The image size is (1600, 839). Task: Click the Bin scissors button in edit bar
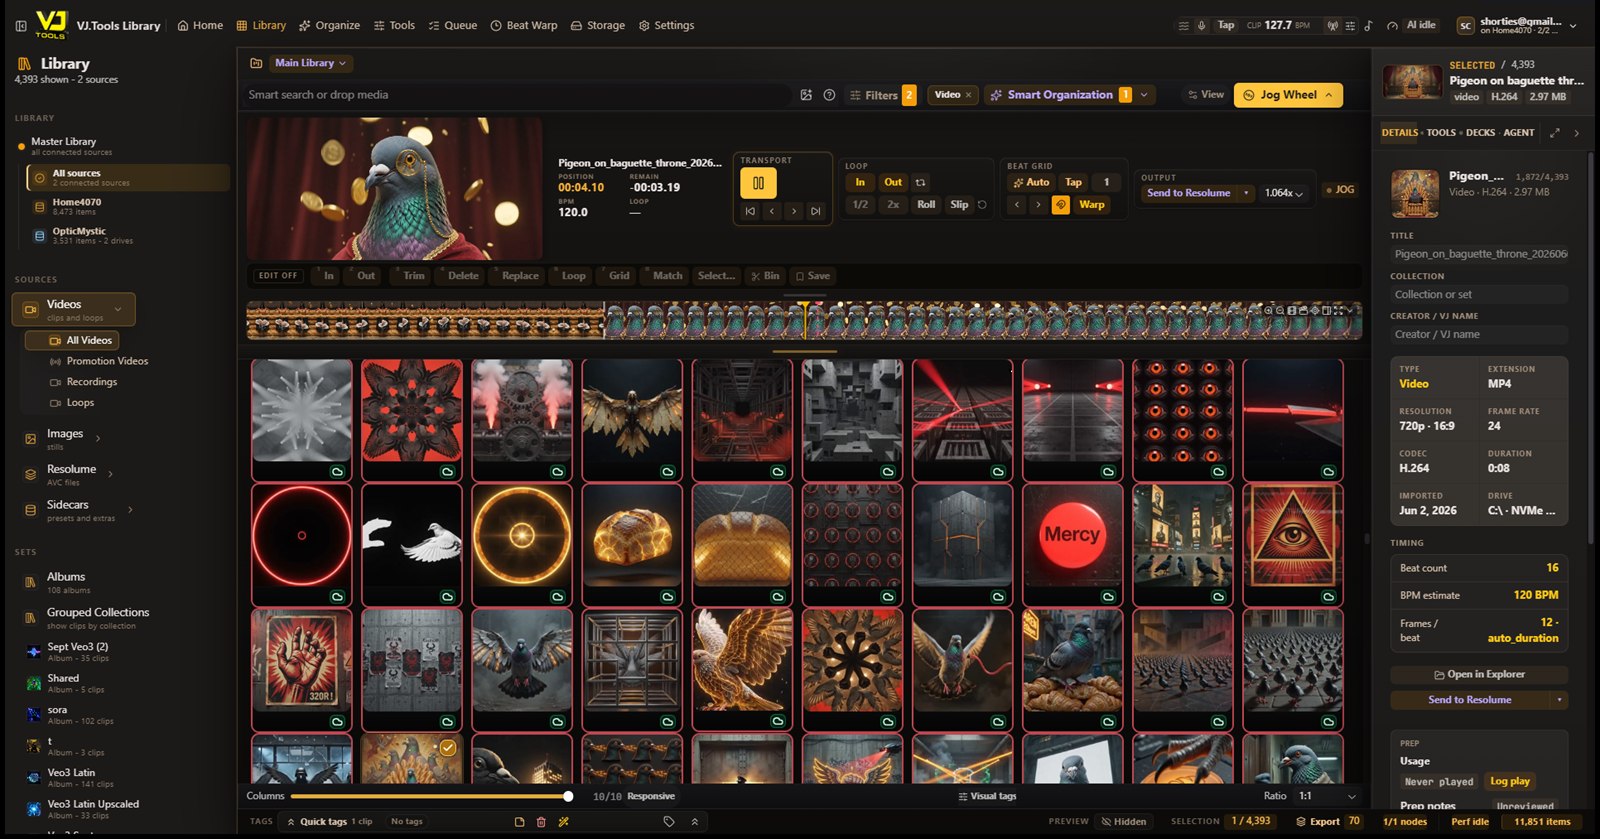(x=765, y=276)
